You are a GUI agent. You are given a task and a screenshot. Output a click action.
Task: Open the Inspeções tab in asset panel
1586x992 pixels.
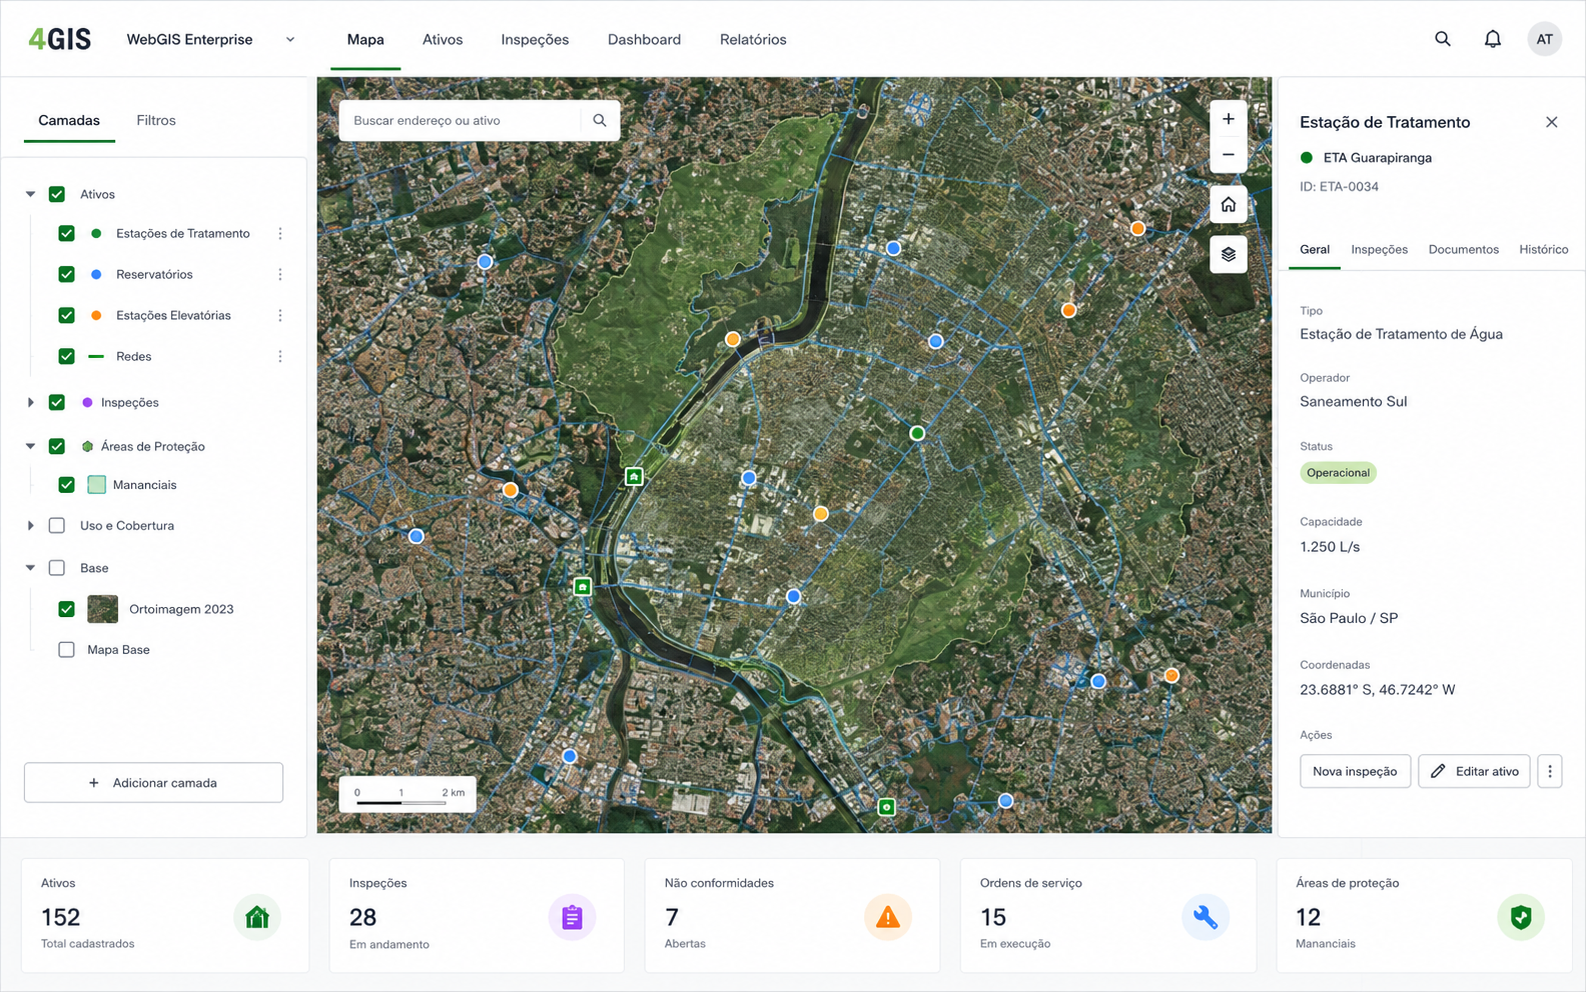coord(1379,249)
